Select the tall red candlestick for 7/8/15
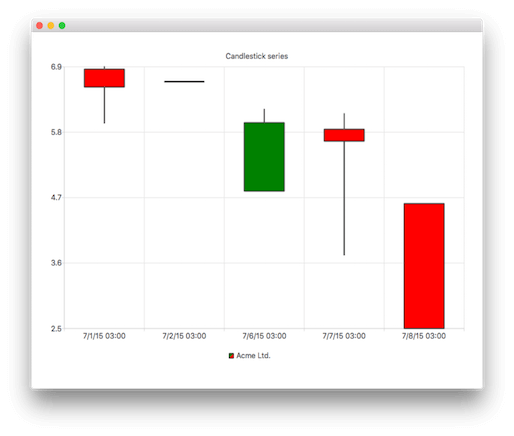Viewport: 514px width, 436px height. (x=424, y=266)
